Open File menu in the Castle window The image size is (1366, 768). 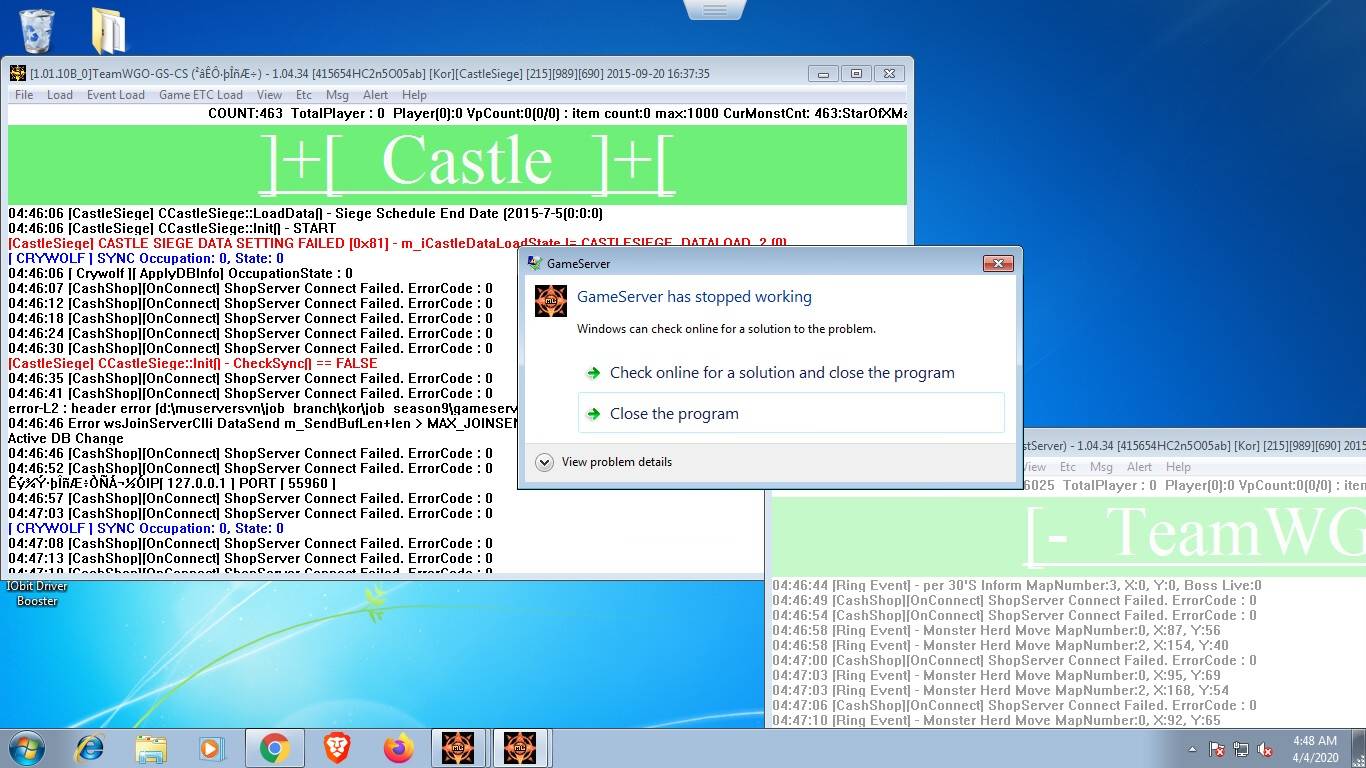pyautogui.click(x=24, y=95)
